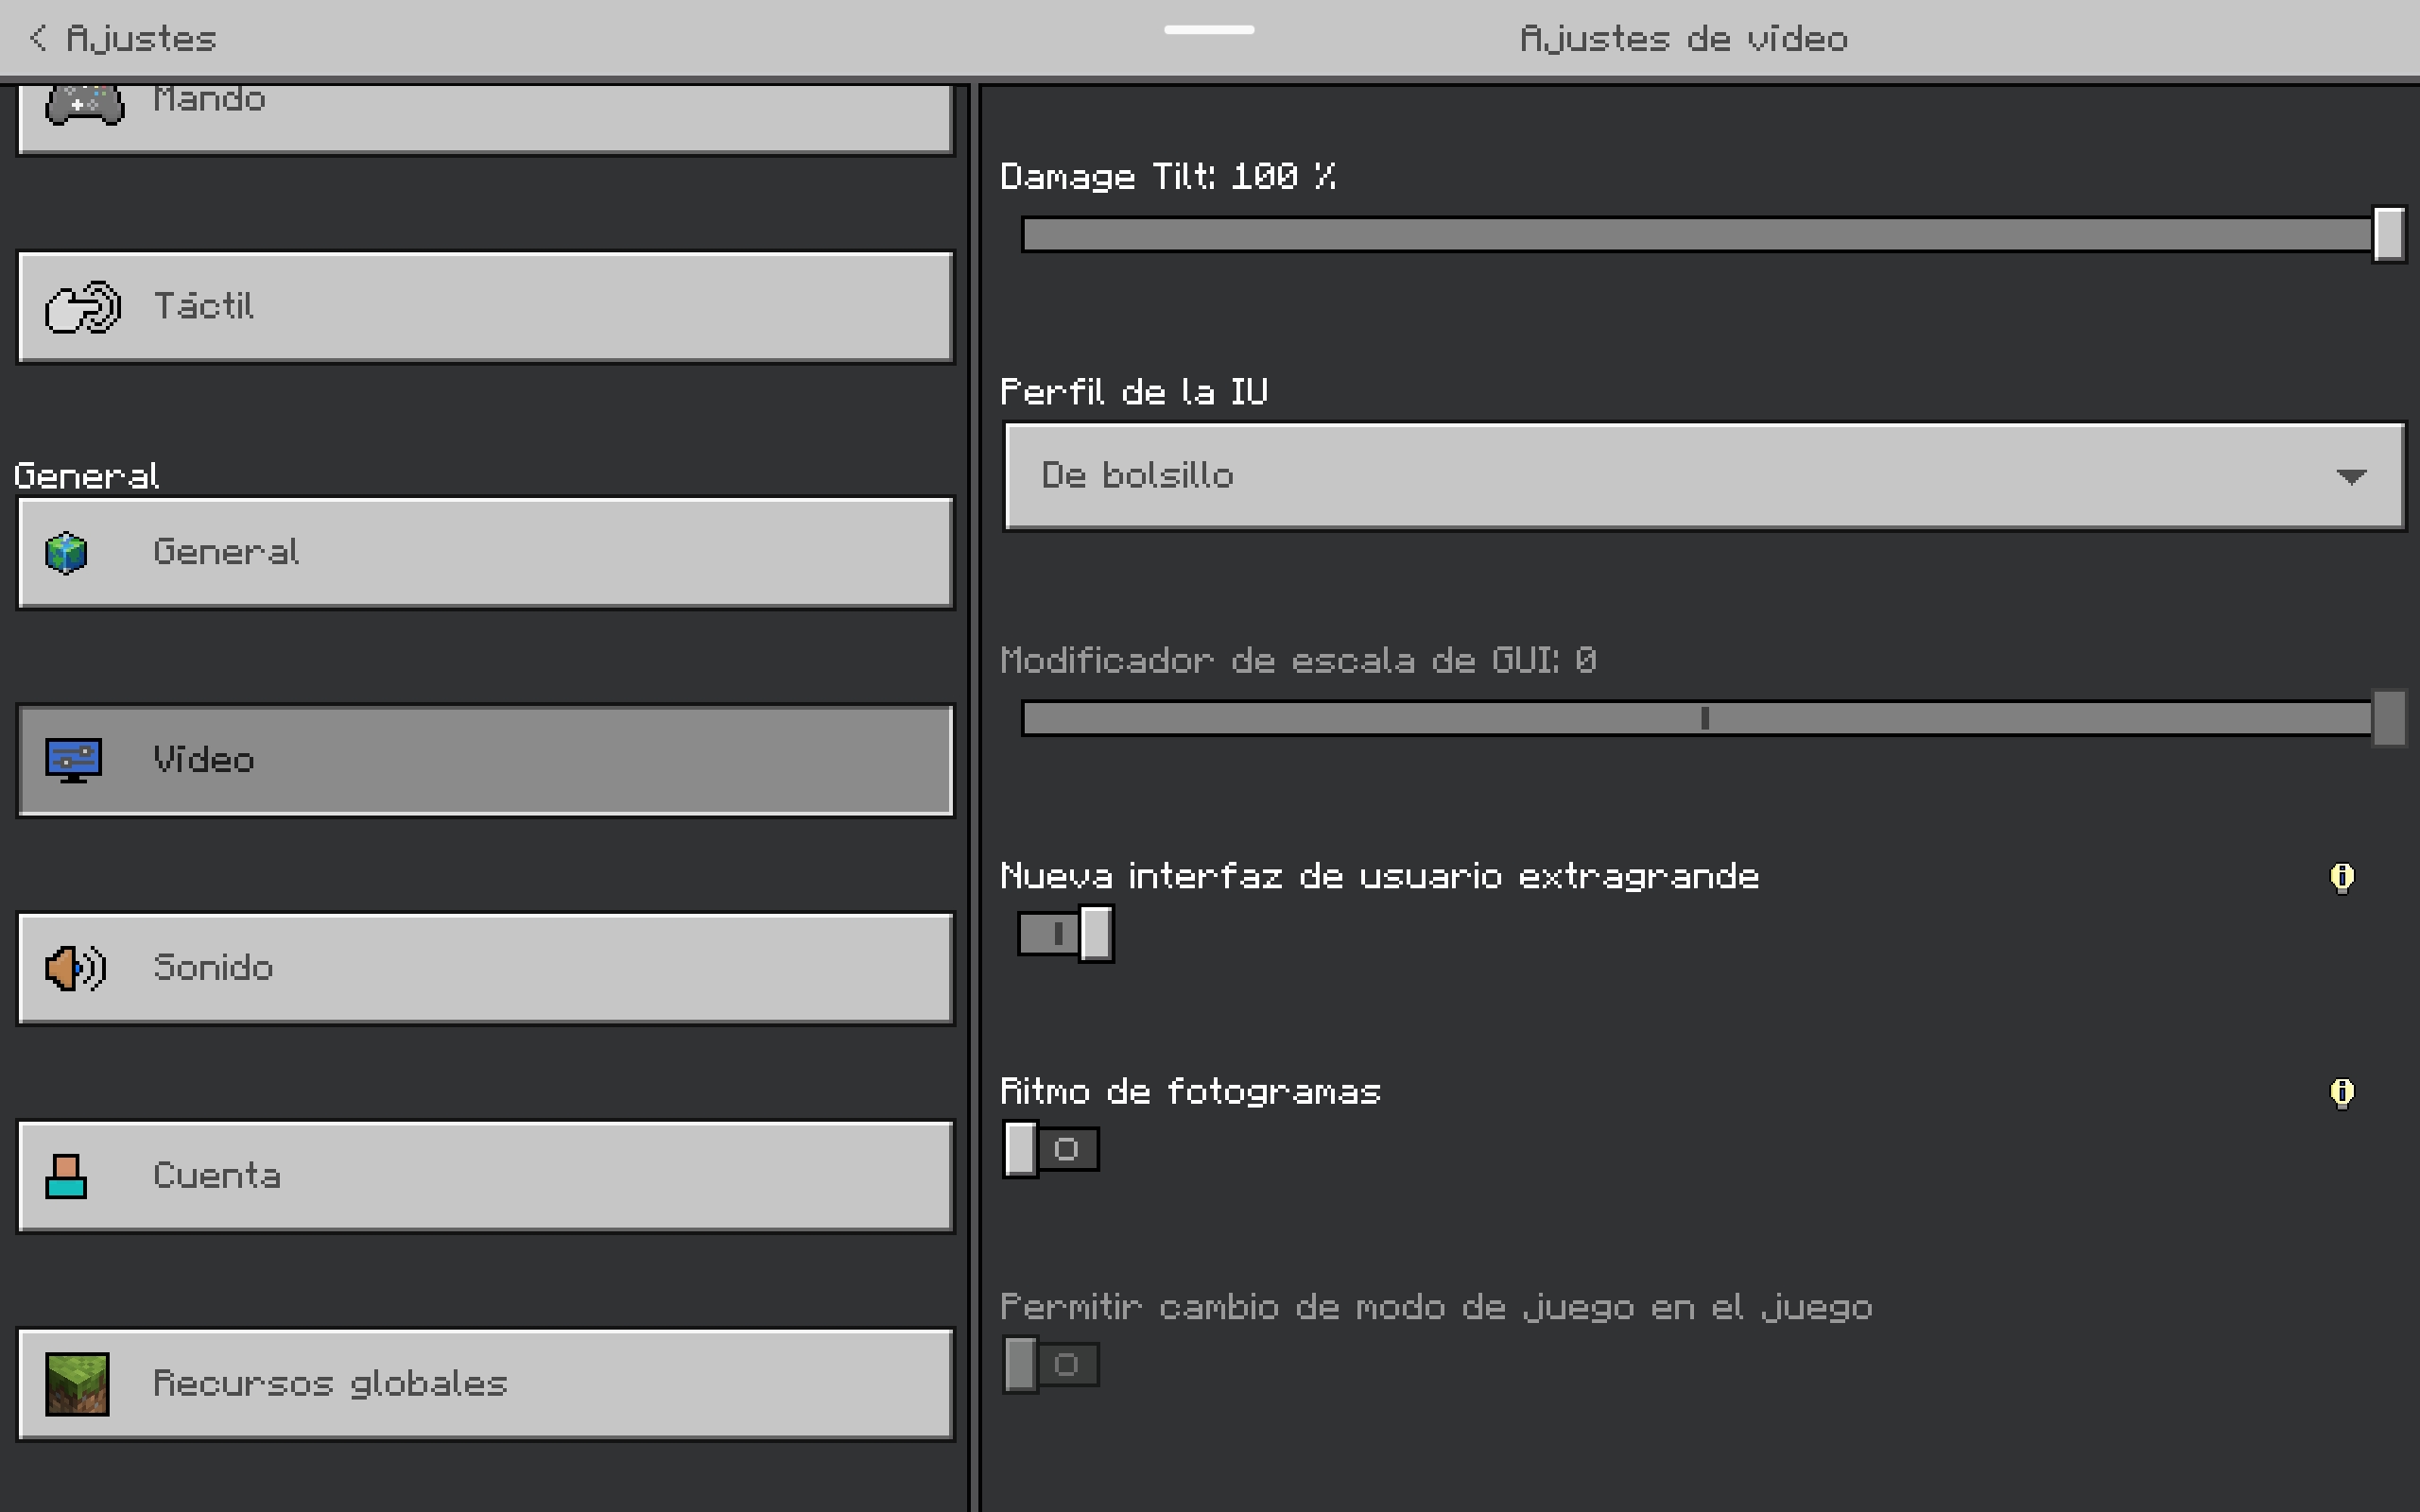Click the speaker icon for Sonido
The width and height of the screenshot is (2420, 1512).
coord(75,968)
